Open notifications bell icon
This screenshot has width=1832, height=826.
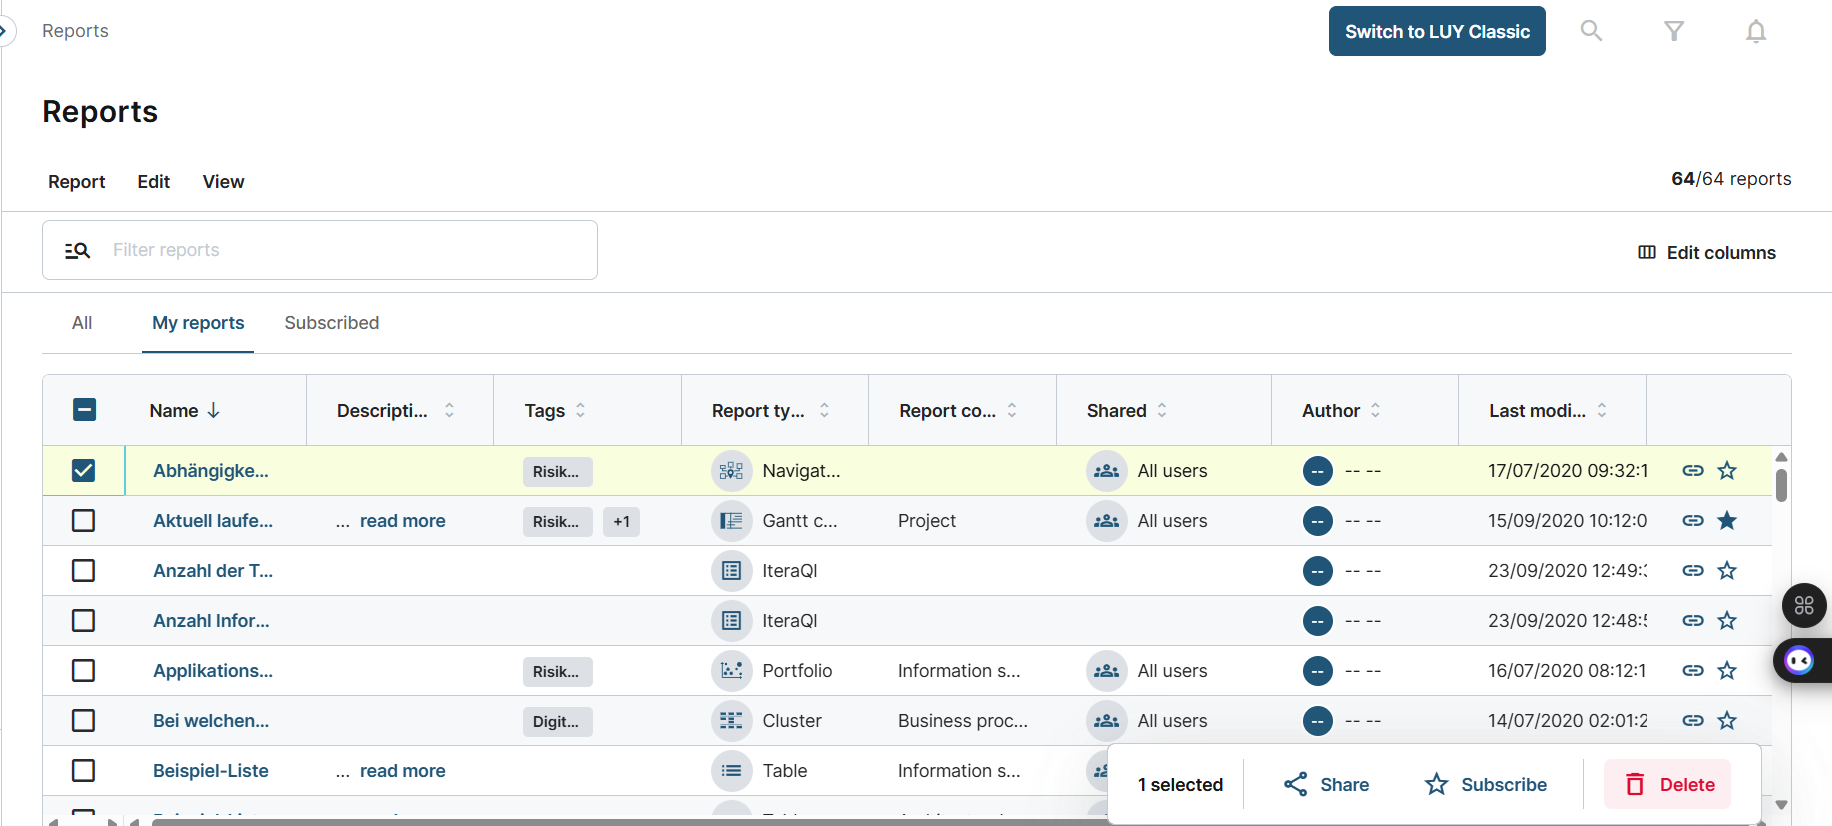click(1755, 32)
